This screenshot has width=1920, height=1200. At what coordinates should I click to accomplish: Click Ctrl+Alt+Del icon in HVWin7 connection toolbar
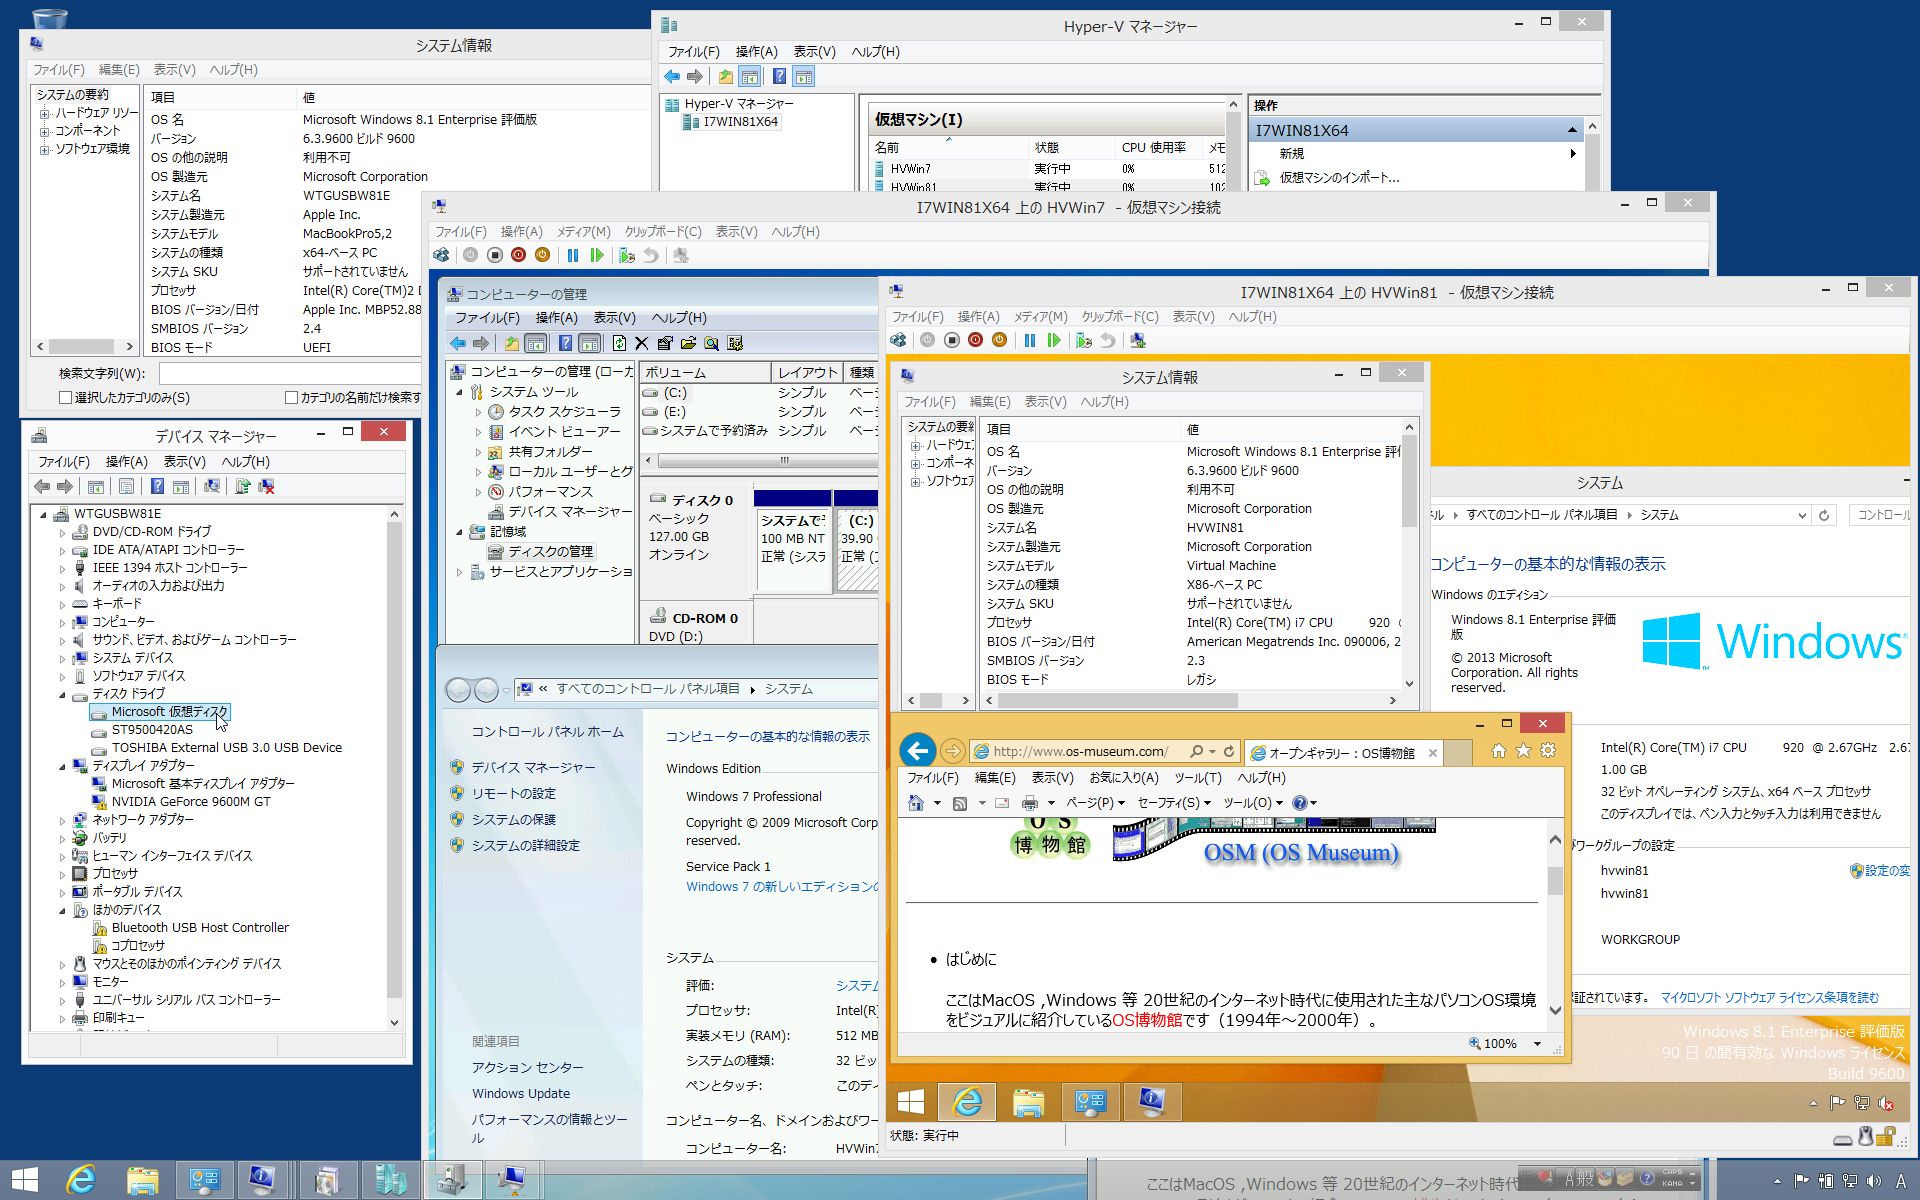[441, 255]
